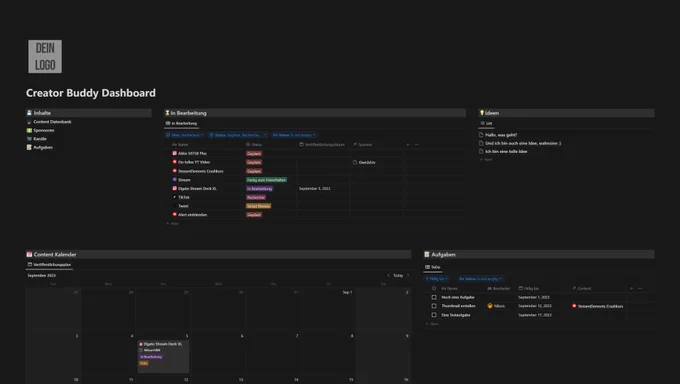Add a property with plus icon in Aufgaben
The image size is (680, 384).
[x=631, y=289]
